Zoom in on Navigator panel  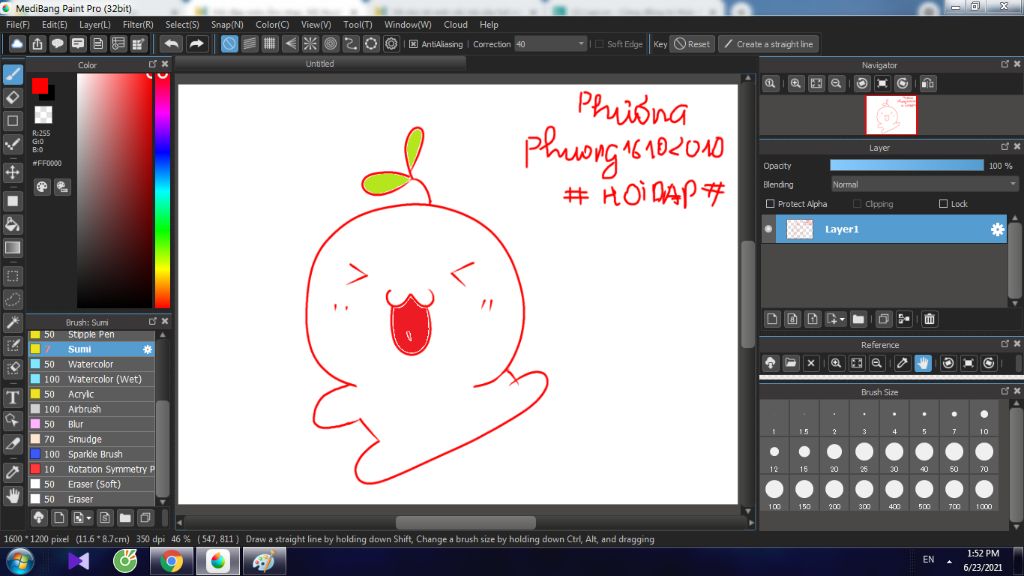[x=795, y=84]
